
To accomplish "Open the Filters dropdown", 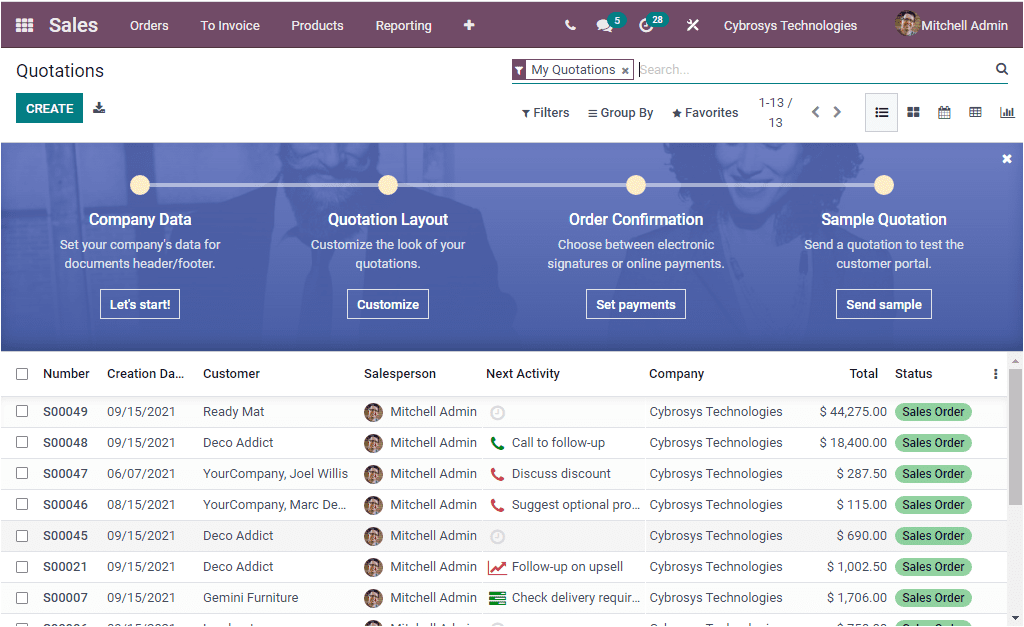I will pyautogui.click(x=545, y=112).
